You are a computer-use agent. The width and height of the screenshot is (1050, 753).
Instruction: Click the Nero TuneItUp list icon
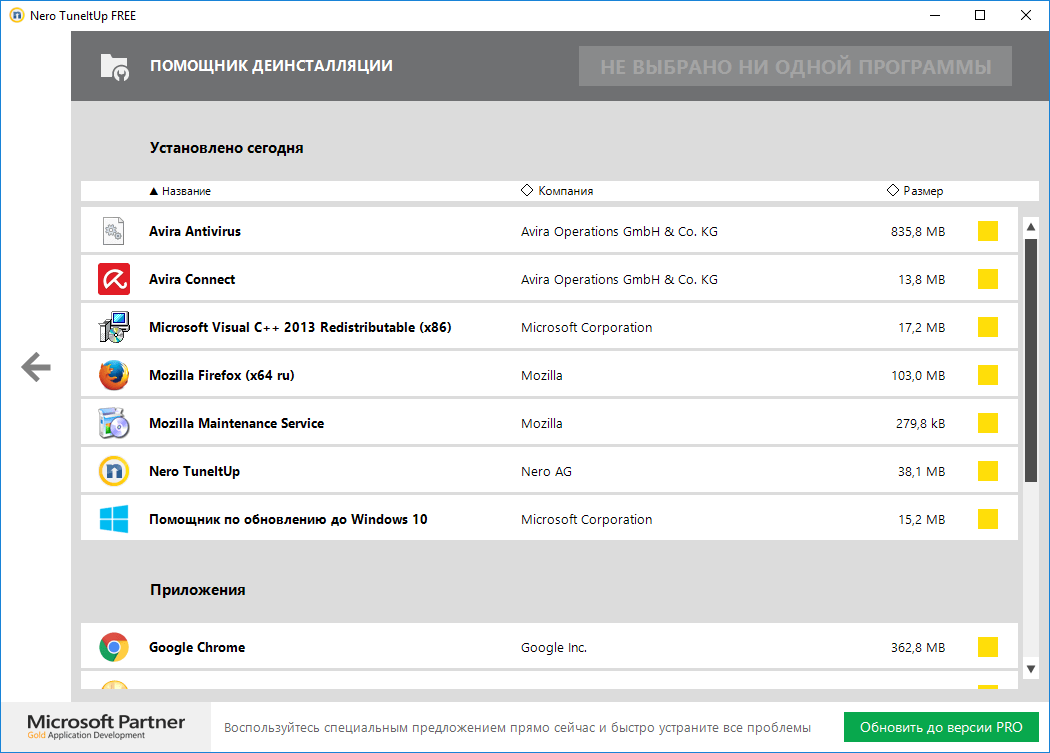[x=114, y=471]
